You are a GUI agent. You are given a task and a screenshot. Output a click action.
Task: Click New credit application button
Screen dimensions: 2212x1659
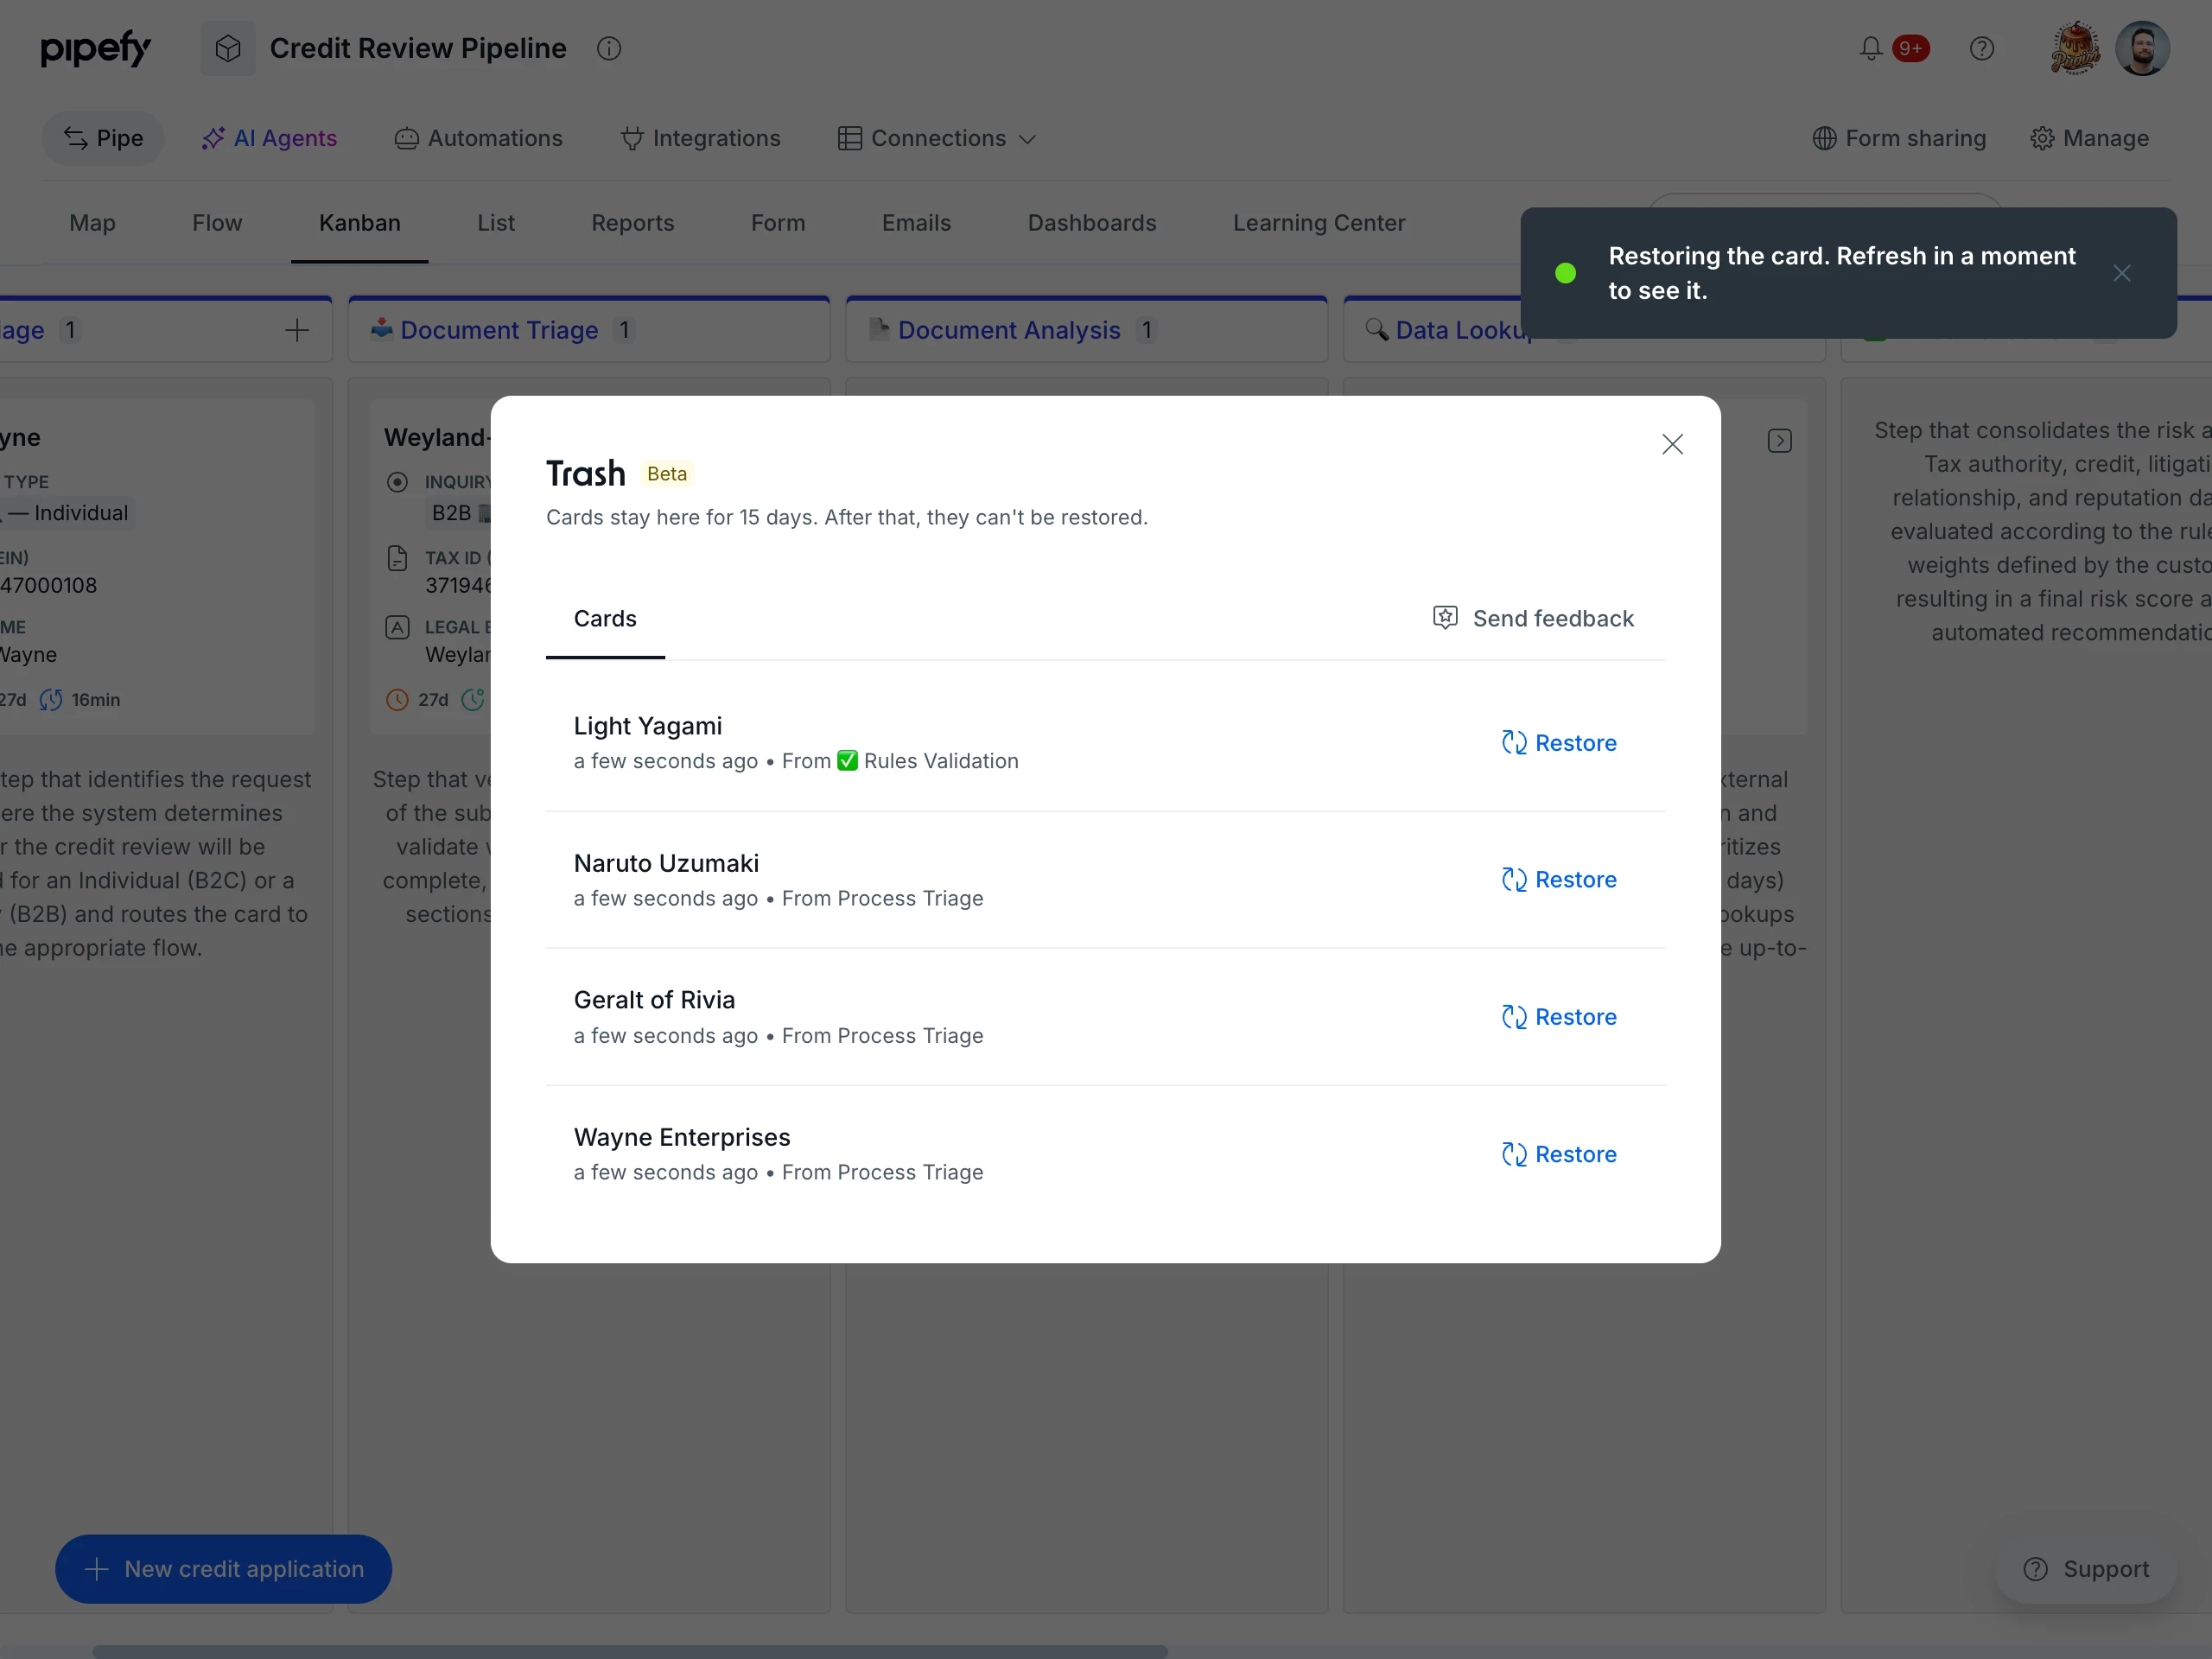click(x=223, y=1569)
